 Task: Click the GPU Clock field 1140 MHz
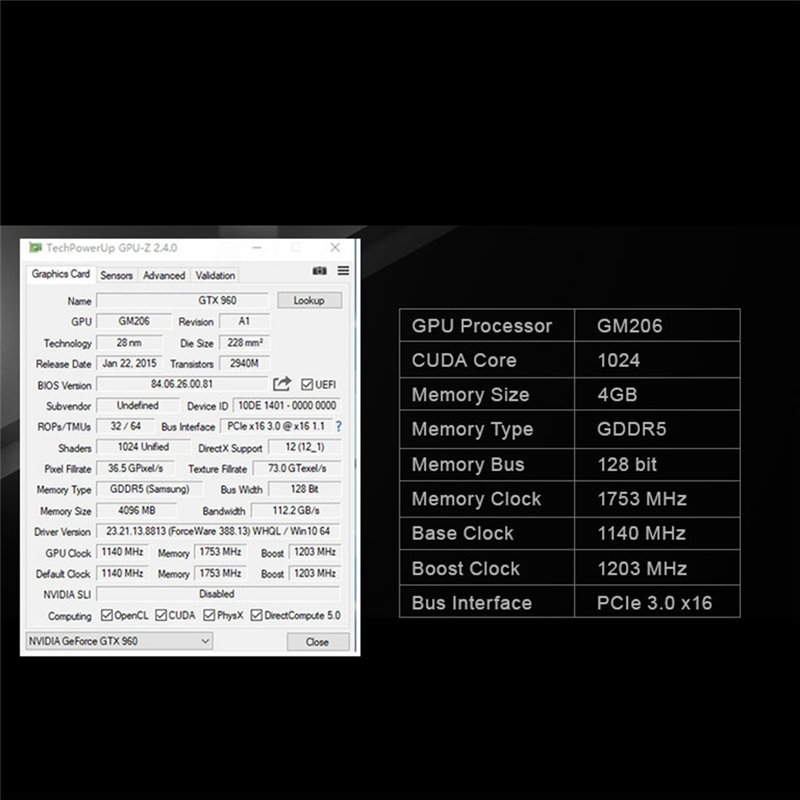(122, 552)
